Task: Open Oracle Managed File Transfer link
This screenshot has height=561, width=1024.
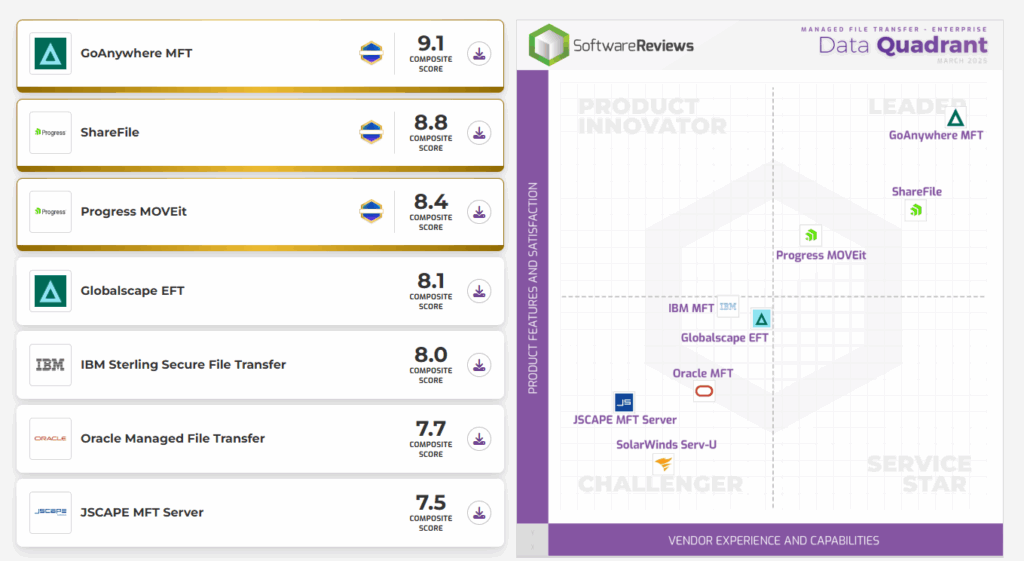Action: [172, 438]
